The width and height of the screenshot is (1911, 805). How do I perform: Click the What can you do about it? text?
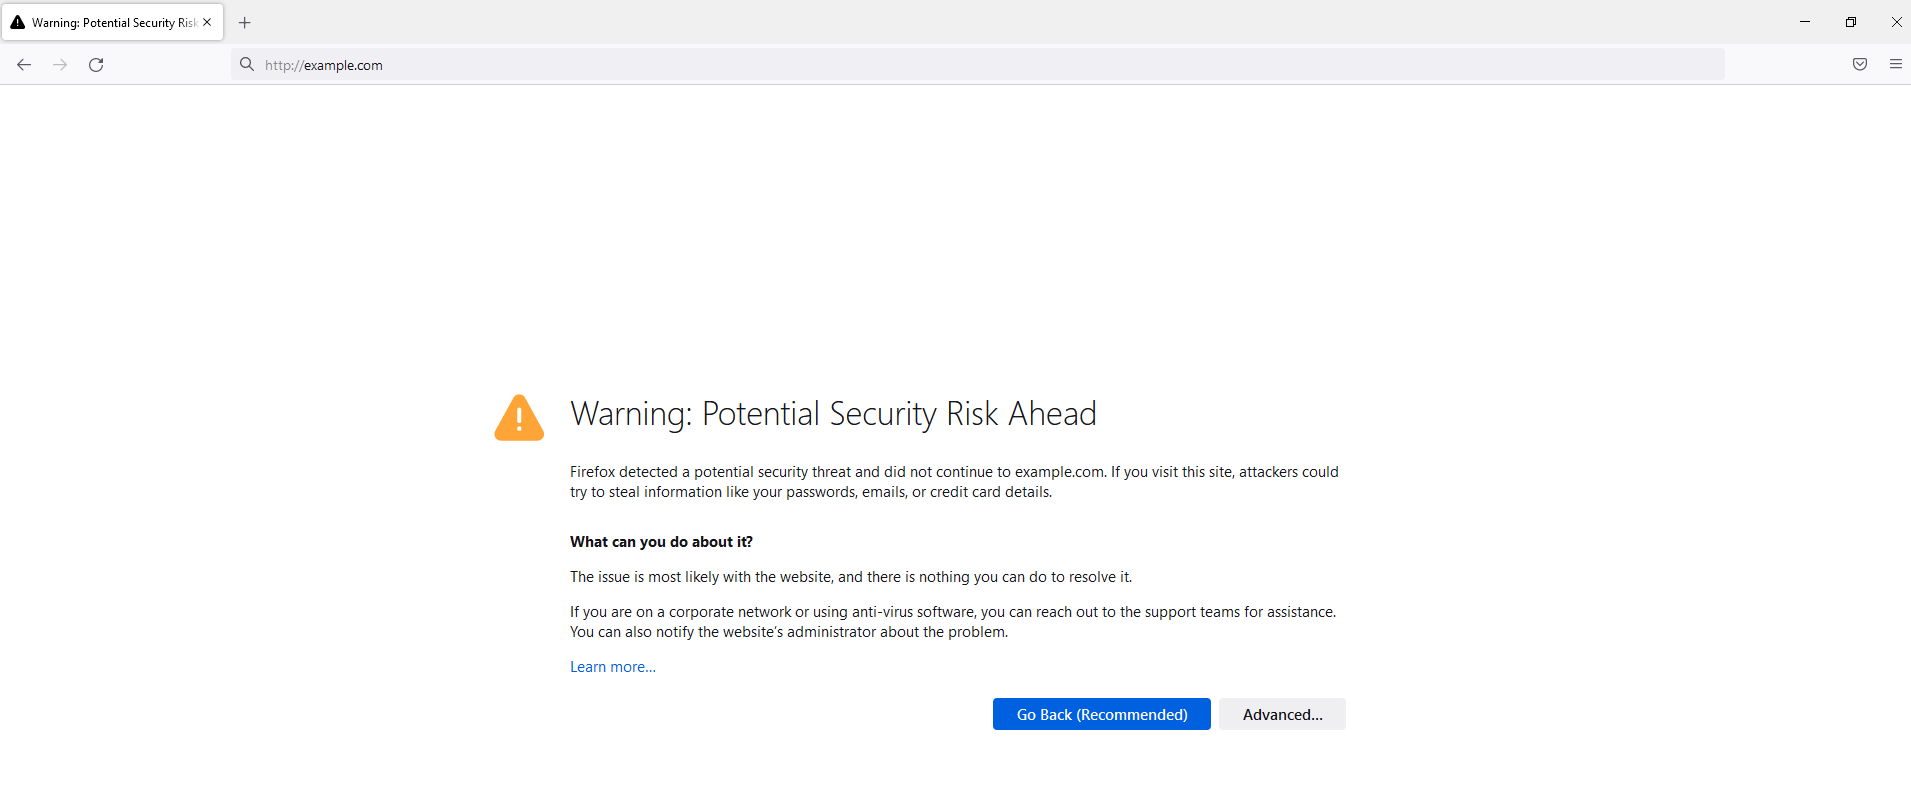[x=661, y=542]
